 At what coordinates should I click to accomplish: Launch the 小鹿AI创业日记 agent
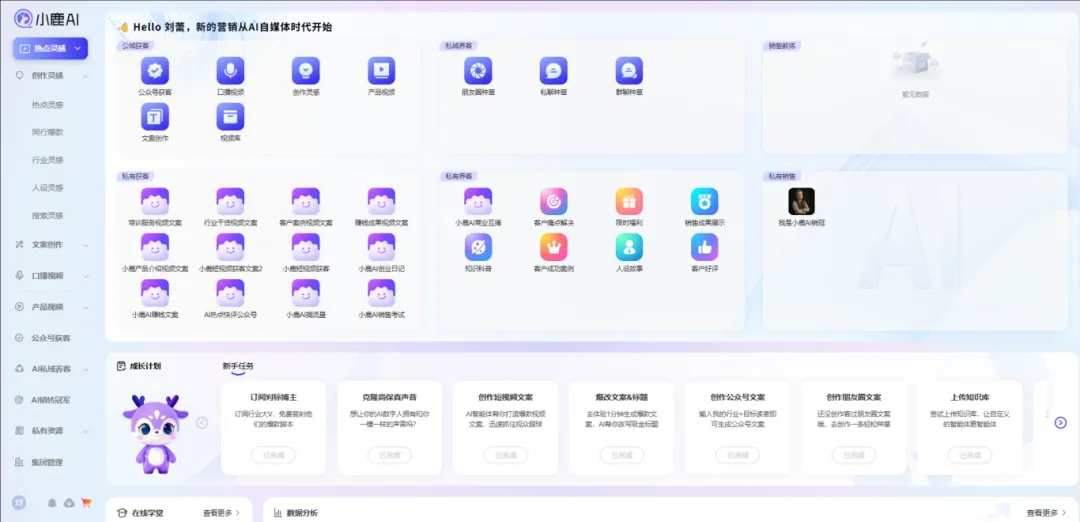pyautogui.click(x=381, y=247)
